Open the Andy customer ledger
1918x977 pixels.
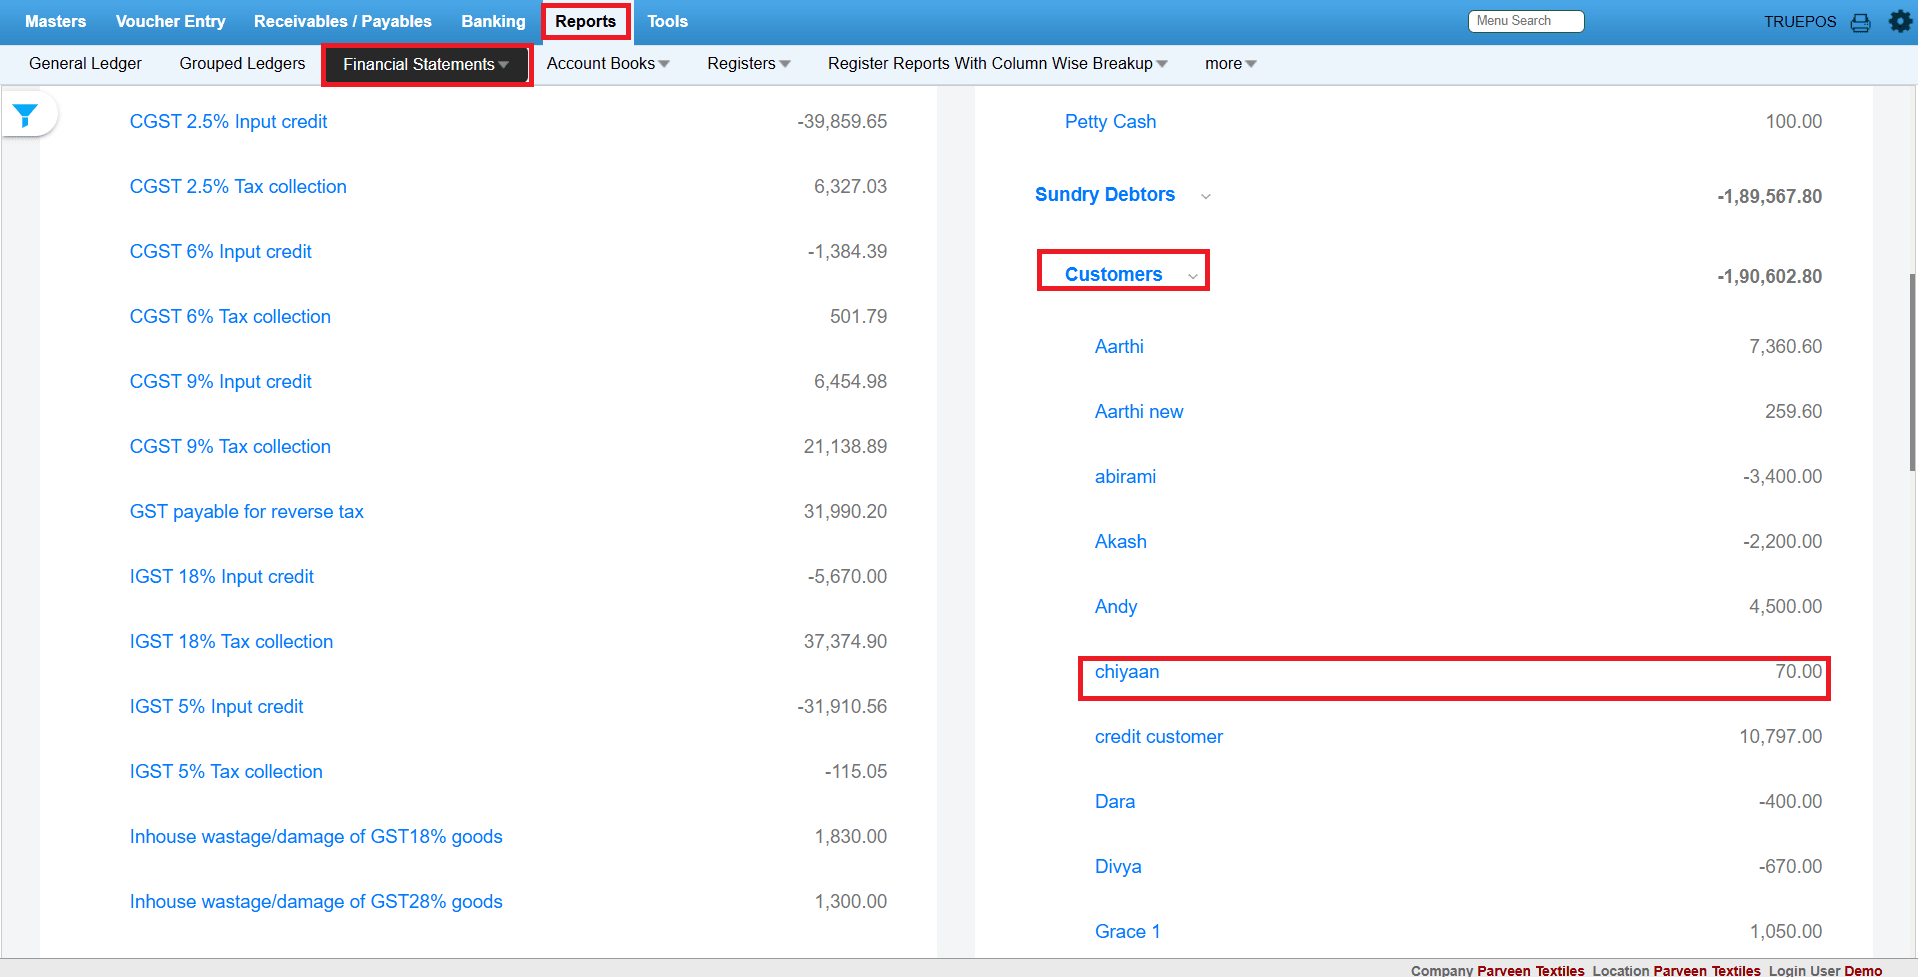[x=1116, y=607]
